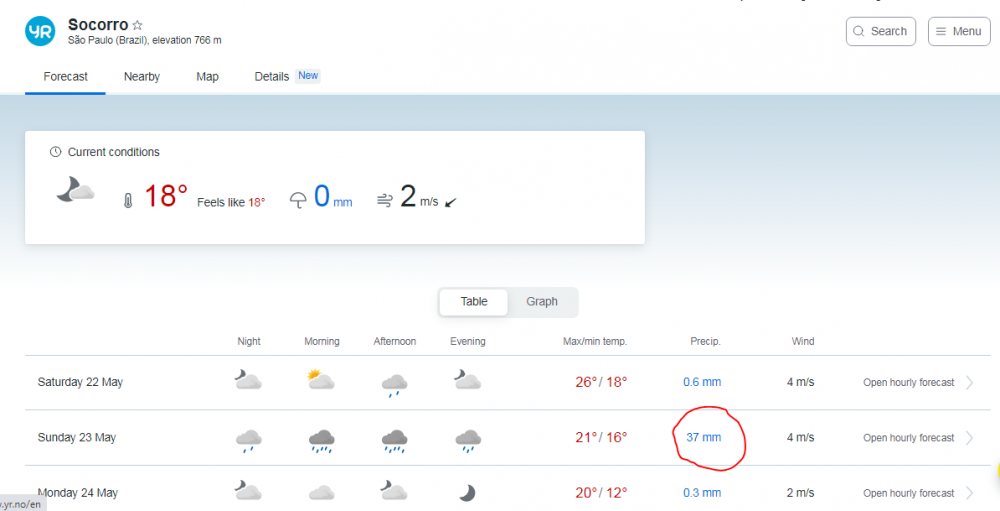
Task: Favorite Socorro with the star icon
Action: coord(138,25)
